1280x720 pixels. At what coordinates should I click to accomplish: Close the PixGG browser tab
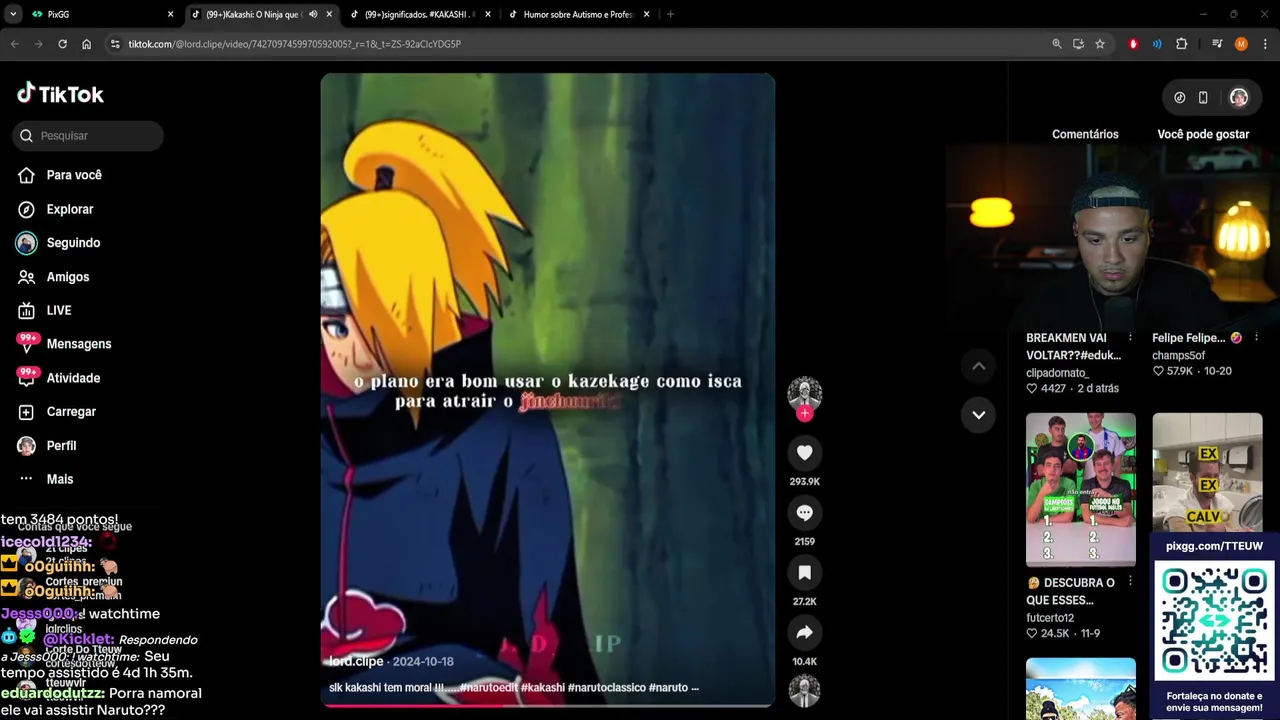(x=170, y=14)
